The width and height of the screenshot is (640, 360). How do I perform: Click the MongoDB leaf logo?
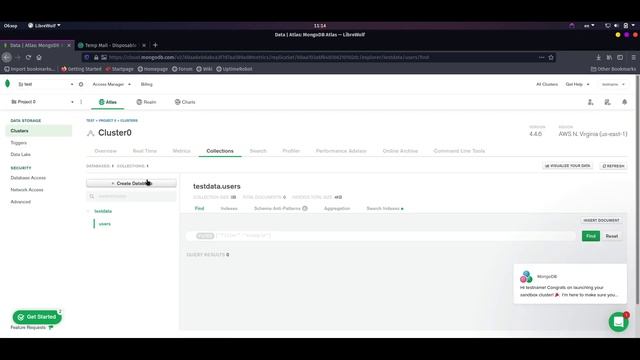point(7,84)
